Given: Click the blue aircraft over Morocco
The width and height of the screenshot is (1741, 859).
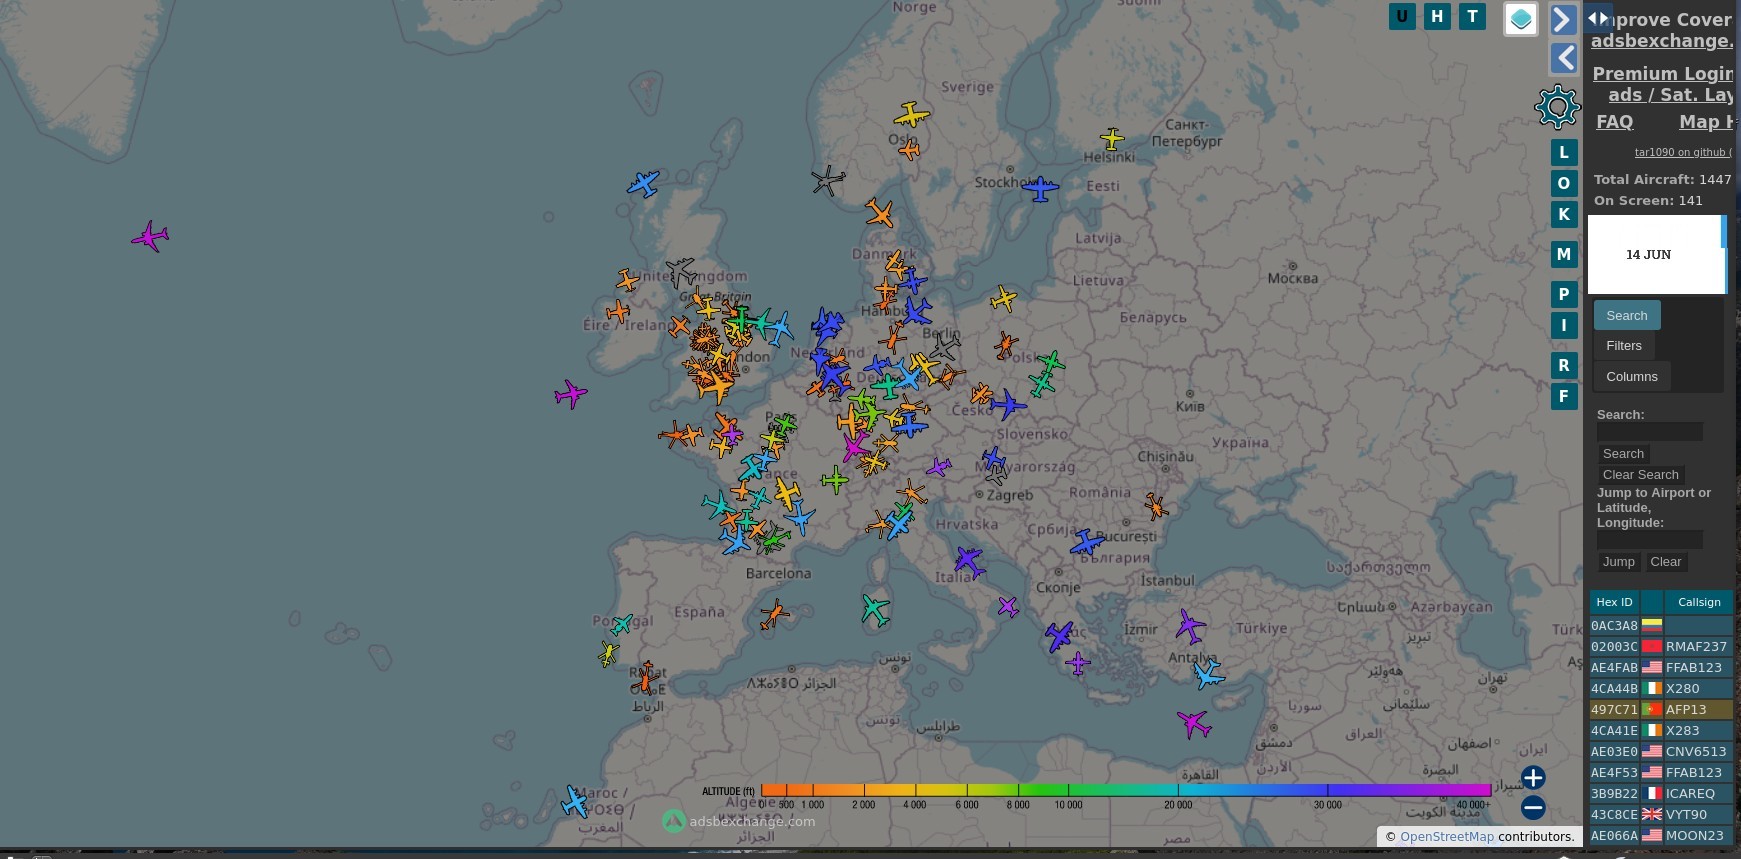Looking at the screenshot, I should pyautogui.click(x=575, y=801).
